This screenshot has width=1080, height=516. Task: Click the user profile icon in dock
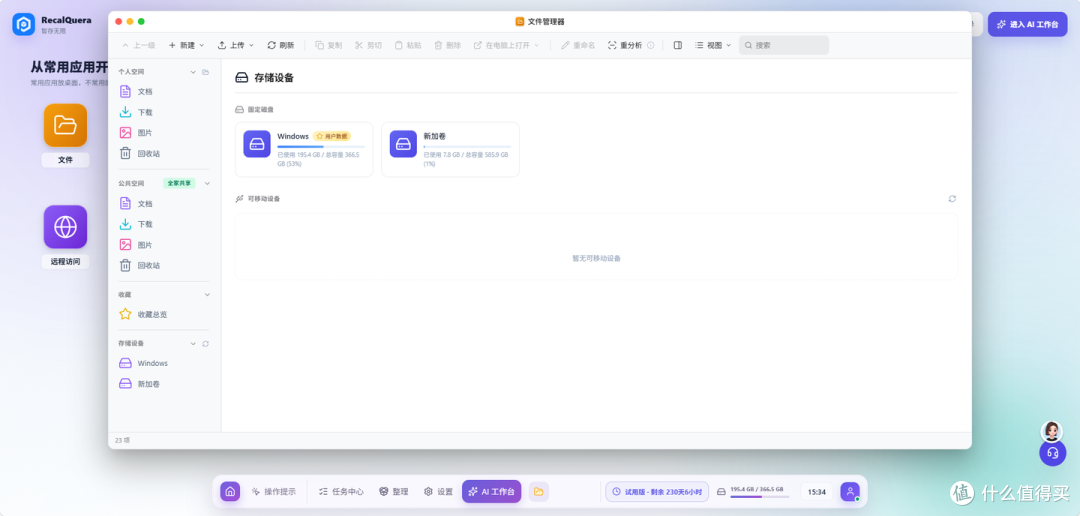coord(850,492)
